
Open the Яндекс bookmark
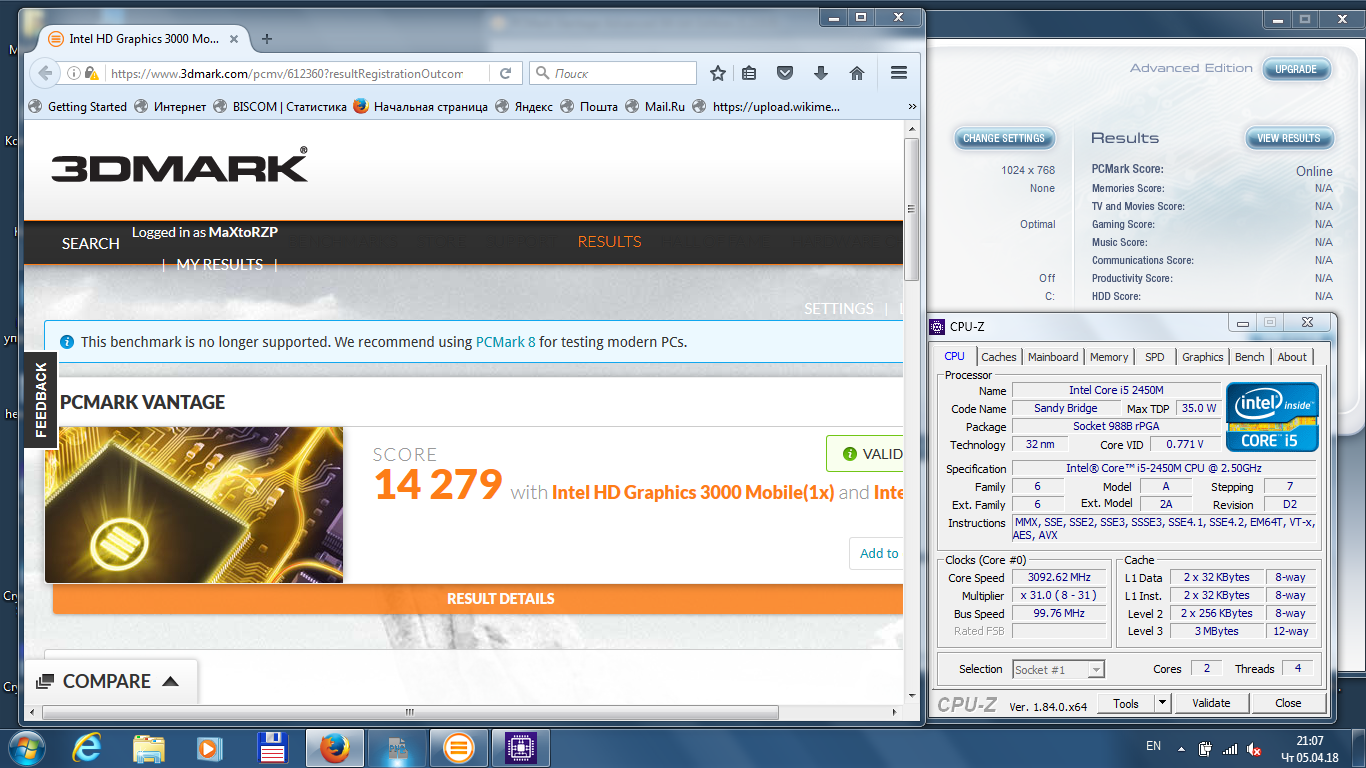click(x=524, y=107)
